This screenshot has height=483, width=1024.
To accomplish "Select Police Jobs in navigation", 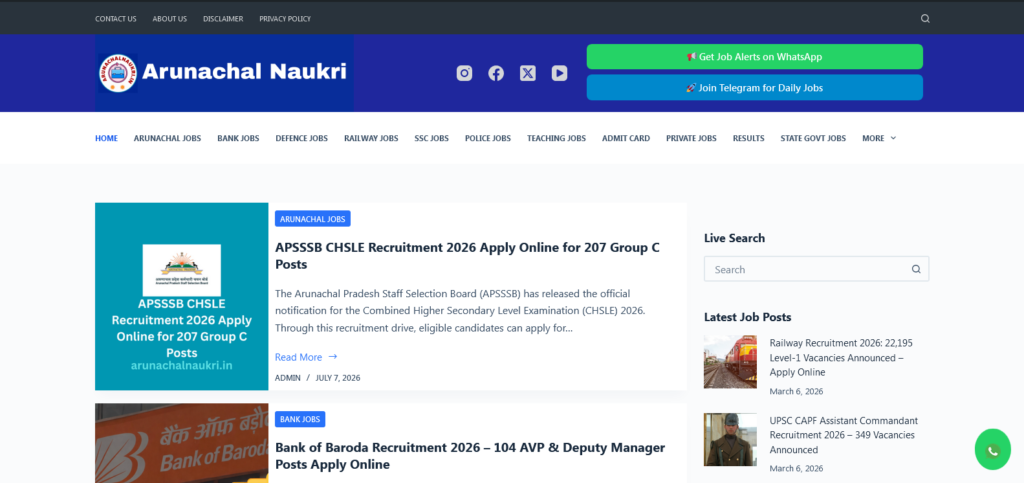I will (x=488, y=138).
